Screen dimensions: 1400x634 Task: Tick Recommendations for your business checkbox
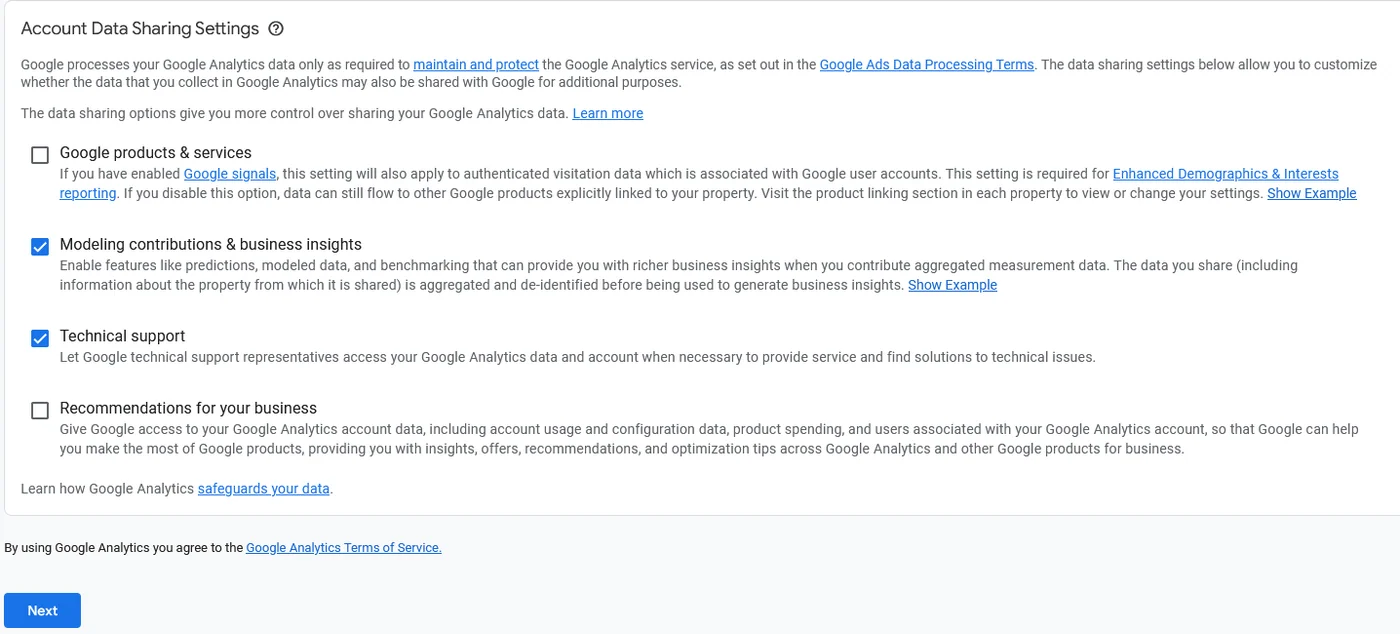(x=40, y=411)
